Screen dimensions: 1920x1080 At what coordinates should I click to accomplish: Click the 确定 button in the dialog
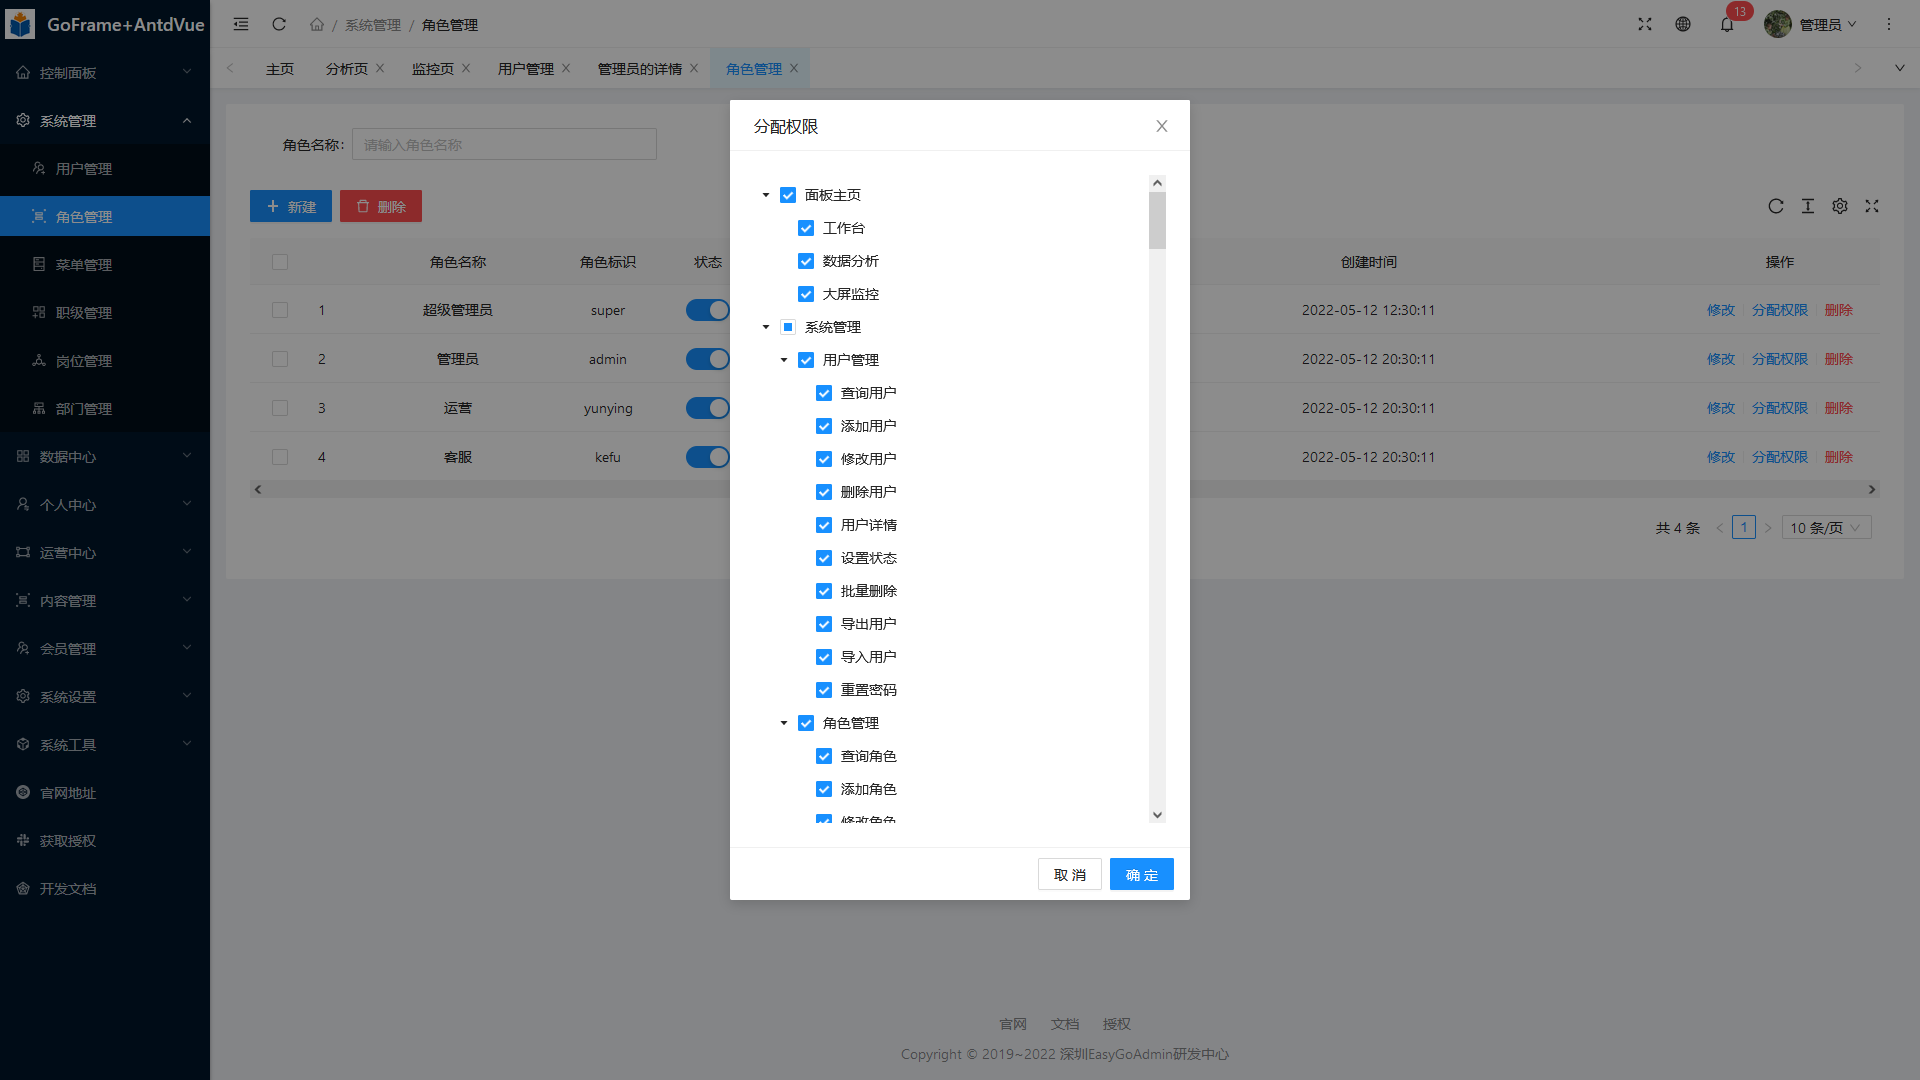pos(1141,875)
